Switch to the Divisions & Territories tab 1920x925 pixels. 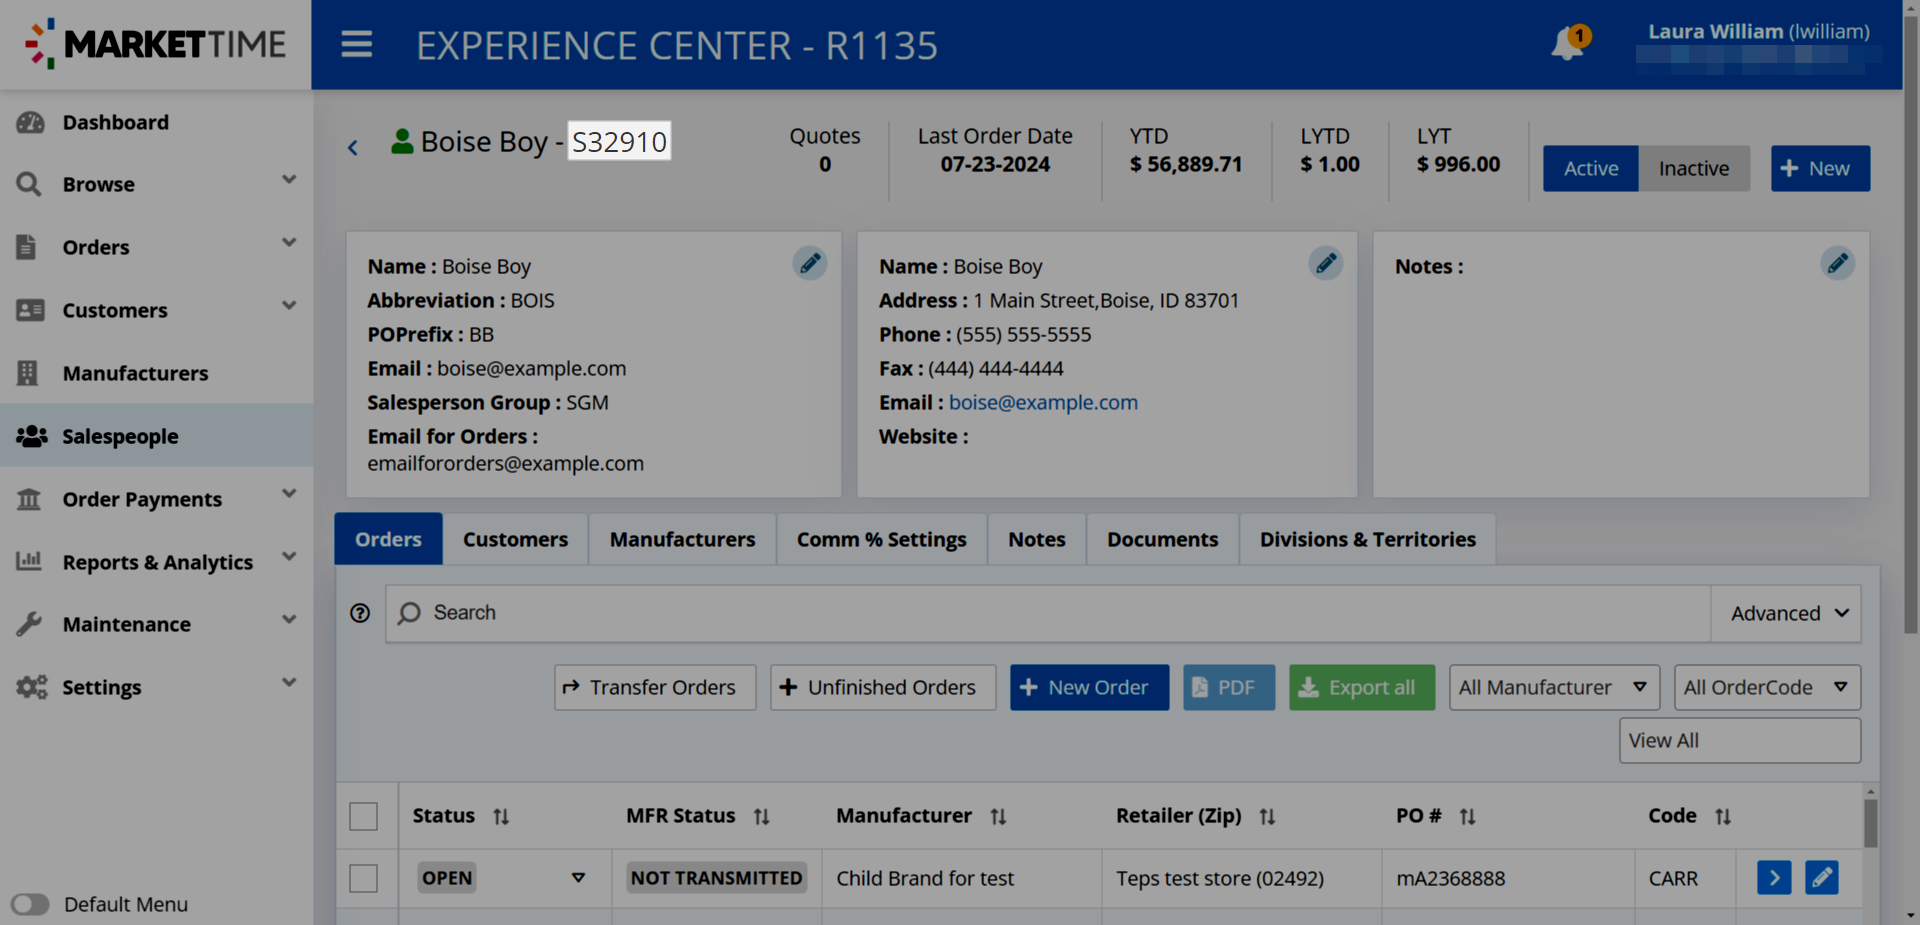click(1367, 539)
